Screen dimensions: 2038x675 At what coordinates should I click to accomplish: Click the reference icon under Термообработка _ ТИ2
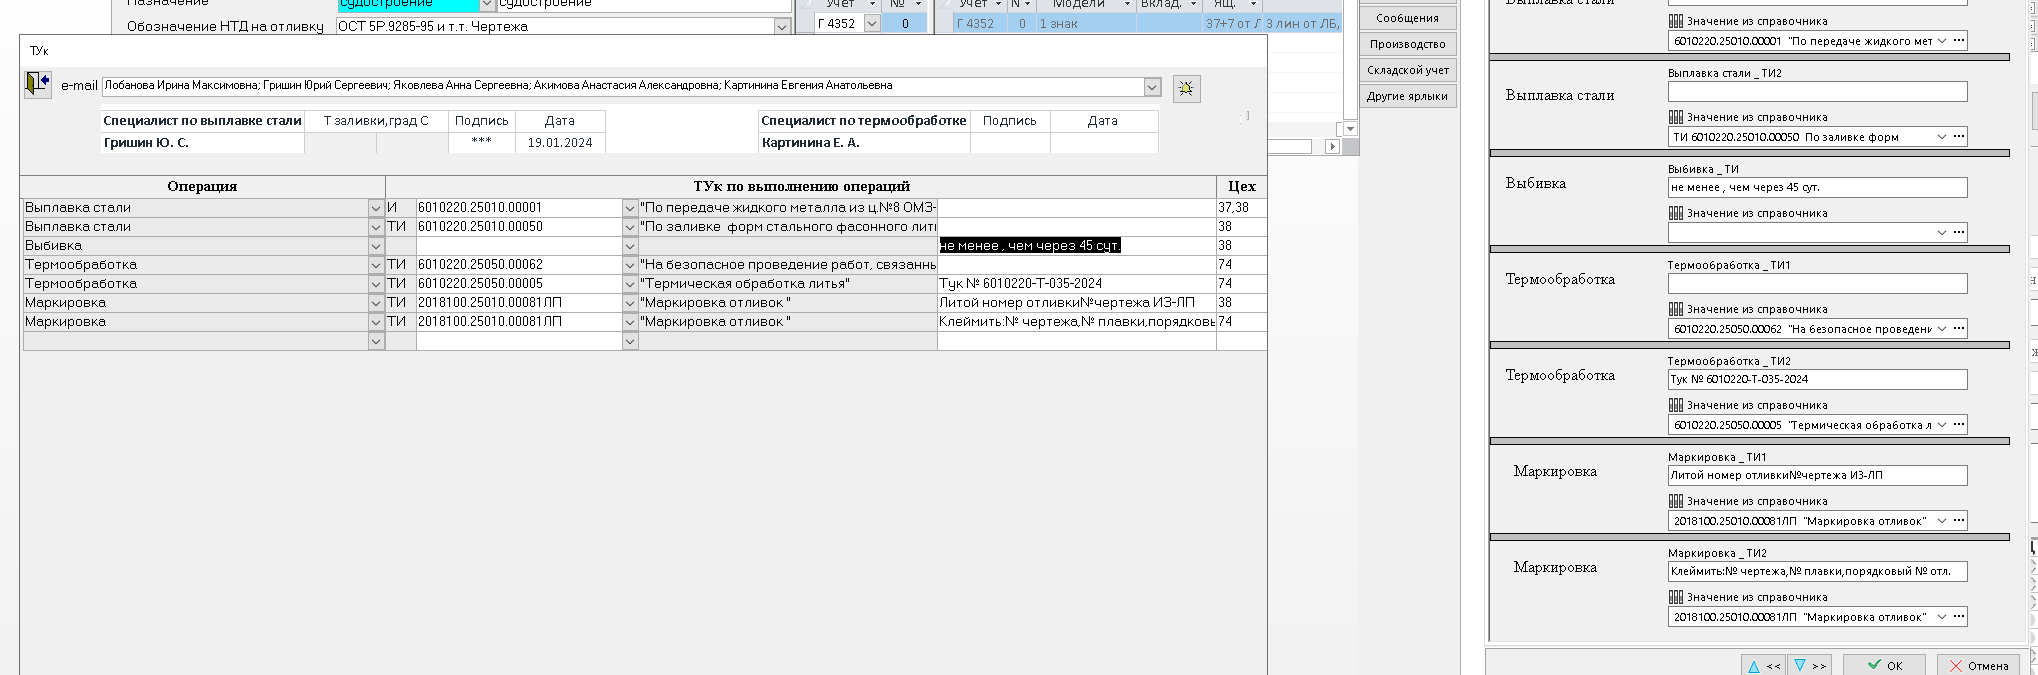click(1676, 405)
